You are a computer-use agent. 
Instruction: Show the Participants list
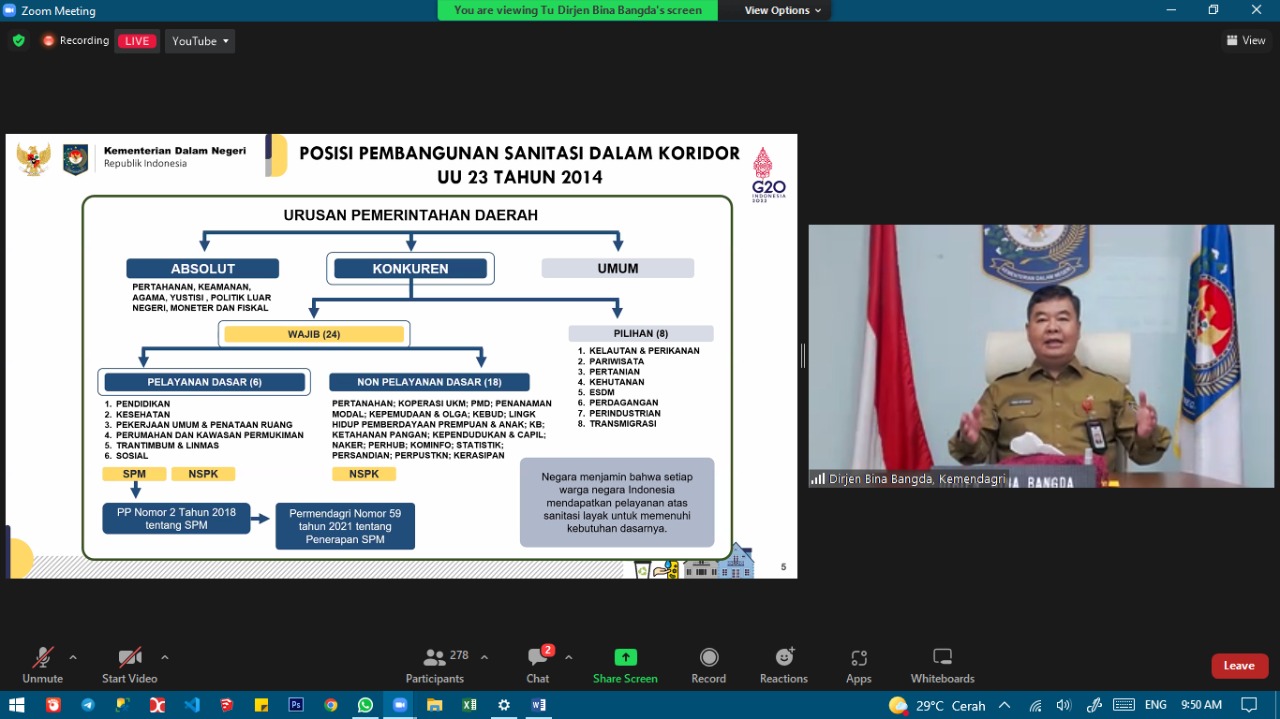pos(436,658)
